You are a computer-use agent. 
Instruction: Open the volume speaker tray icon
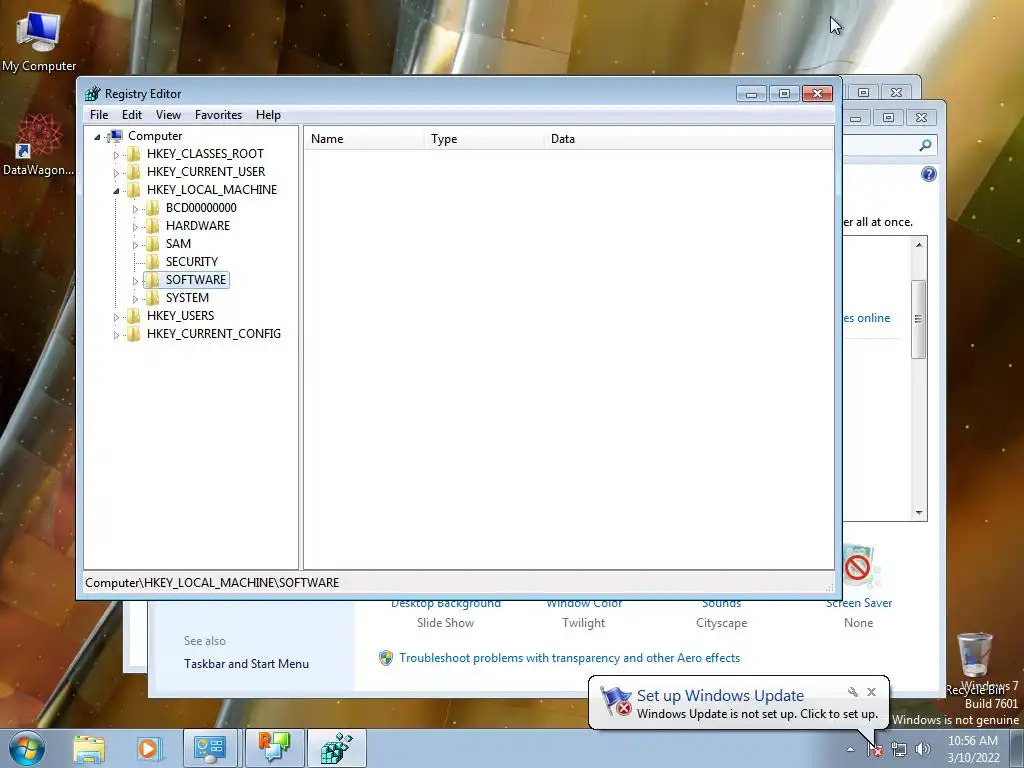pyautogui.click(x=923, y=750)
